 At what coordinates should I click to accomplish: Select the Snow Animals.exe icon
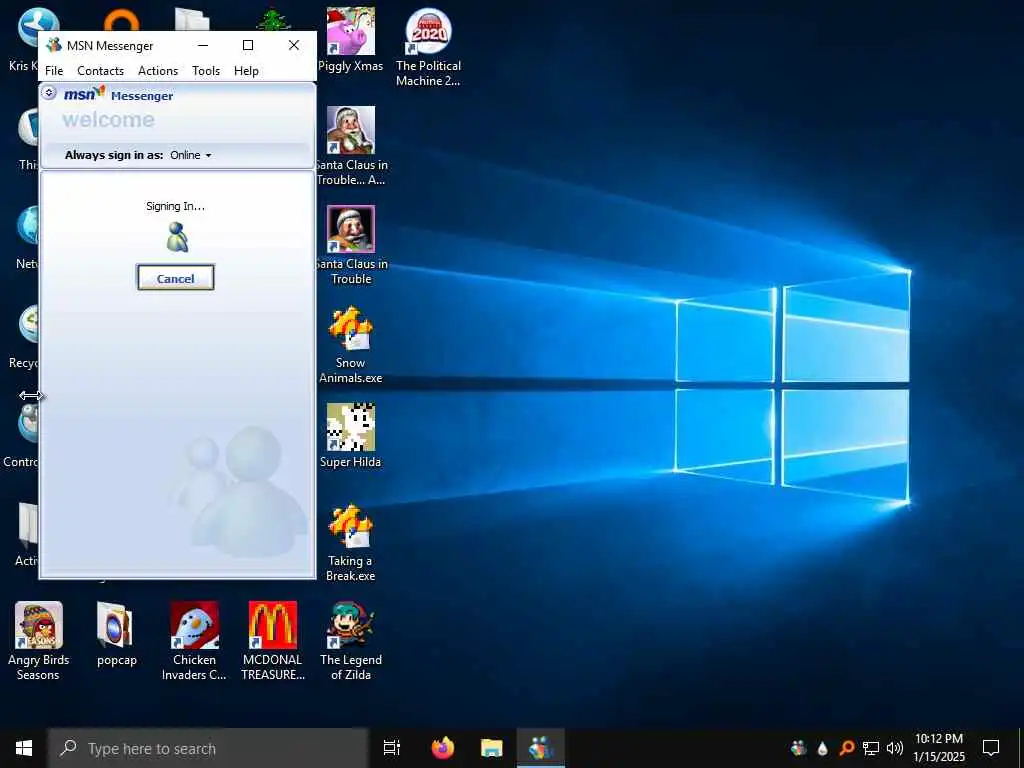point(351,344)
